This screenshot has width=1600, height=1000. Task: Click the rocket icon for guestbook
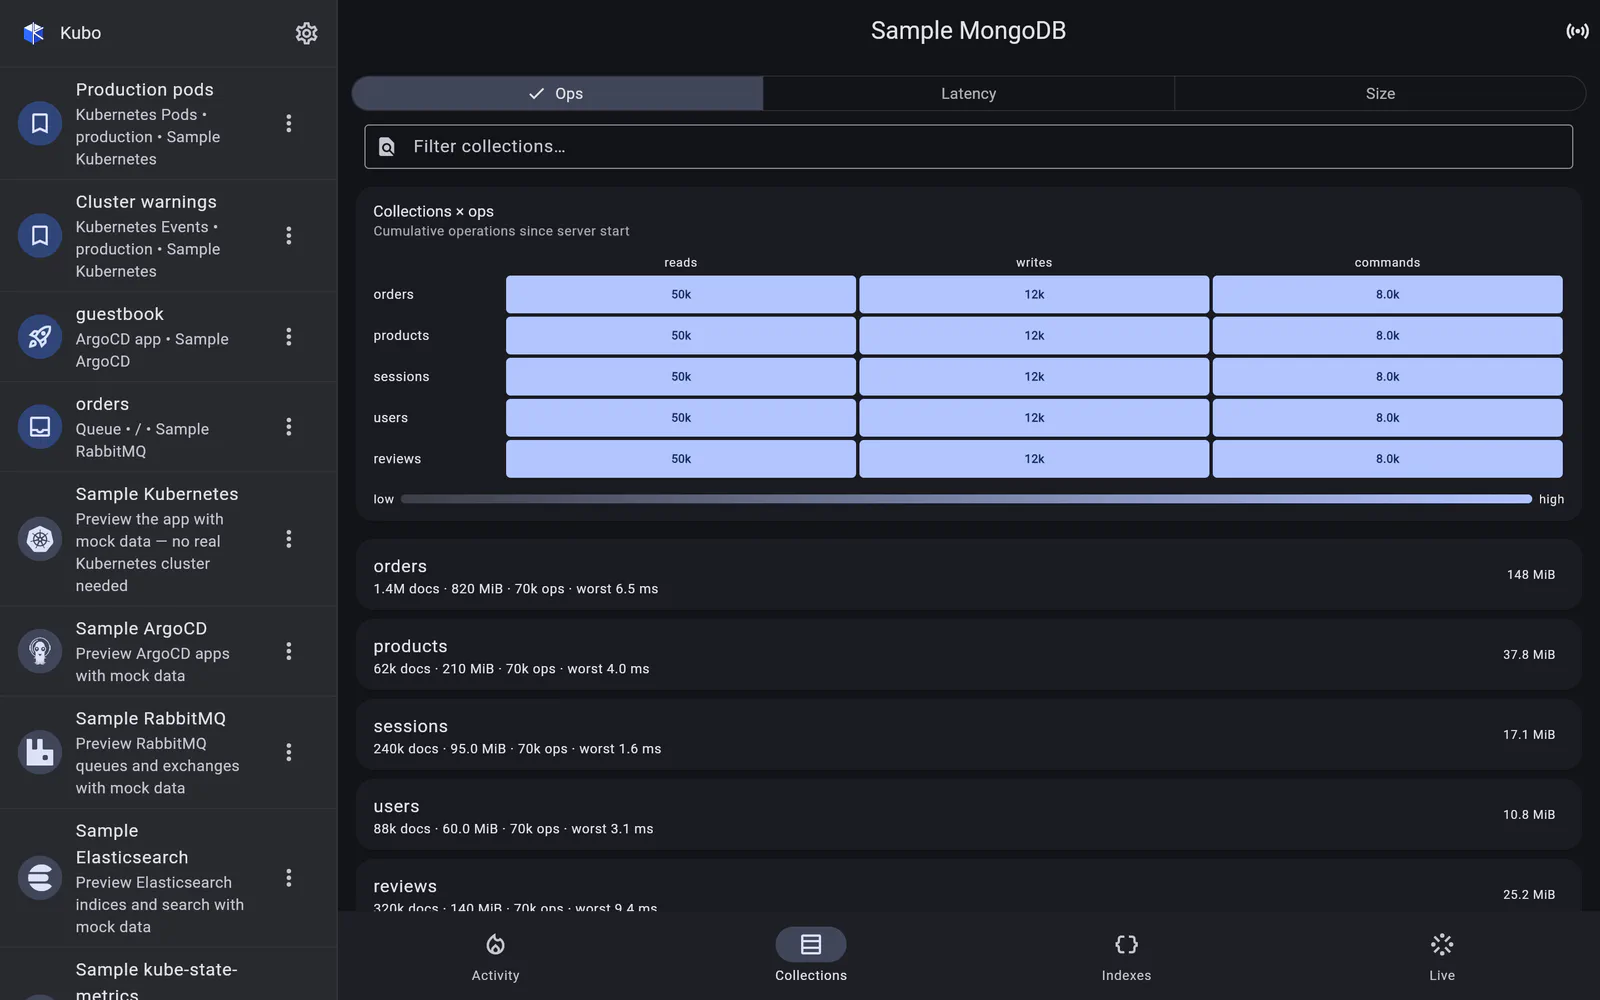(x=40, y=337)
